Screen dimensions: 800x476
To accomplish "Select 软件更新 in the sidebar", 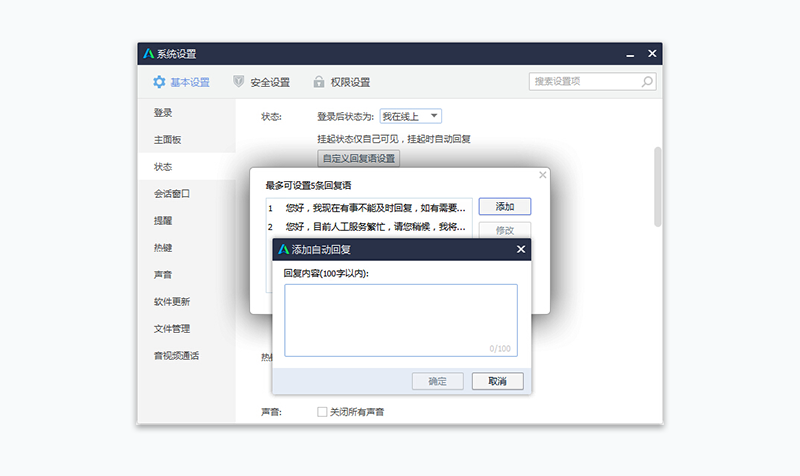I will [186, 302].
